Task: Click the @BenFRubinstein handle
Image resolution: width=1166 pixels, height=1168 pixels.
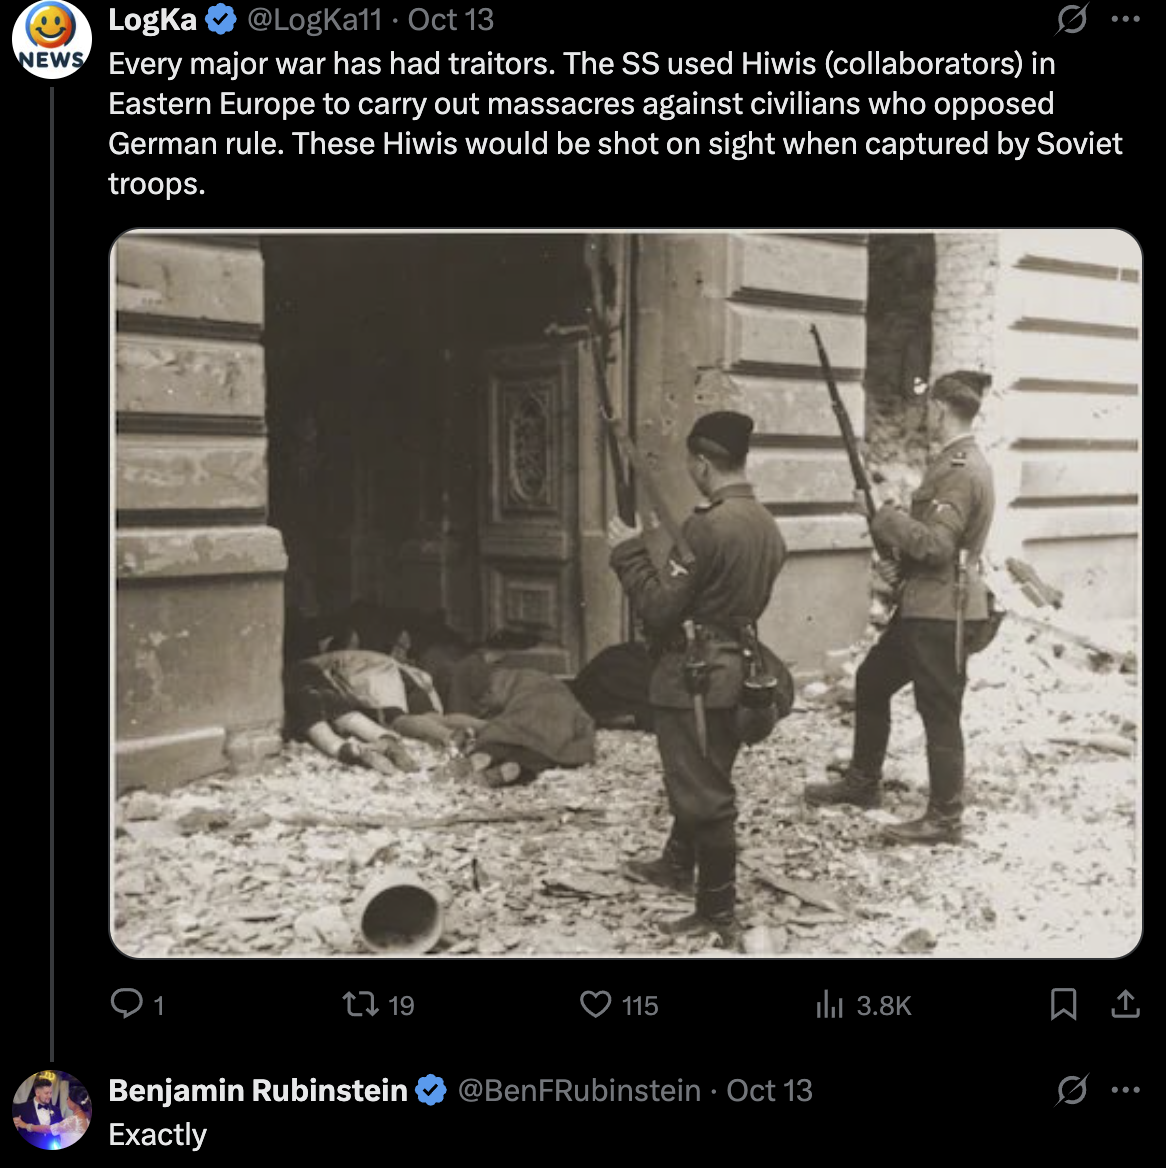Action: [579, 1090]
